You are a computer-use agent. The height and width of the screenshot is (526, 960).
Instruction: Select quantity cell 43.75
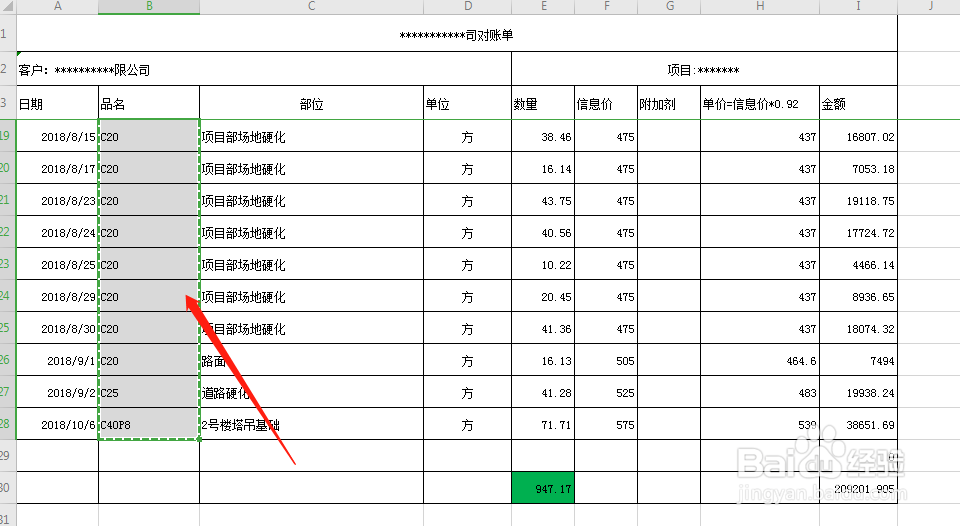[x=543, y=200]
